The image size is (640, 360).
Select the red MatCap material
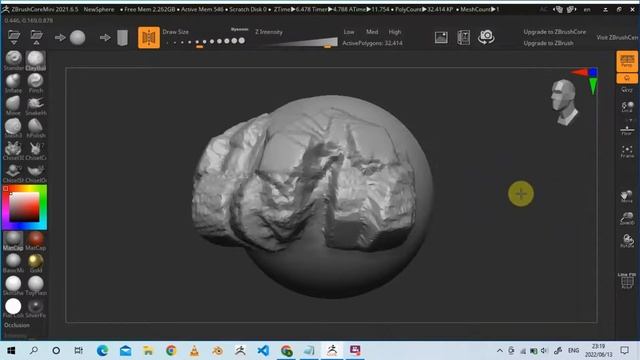coord(36,241)
